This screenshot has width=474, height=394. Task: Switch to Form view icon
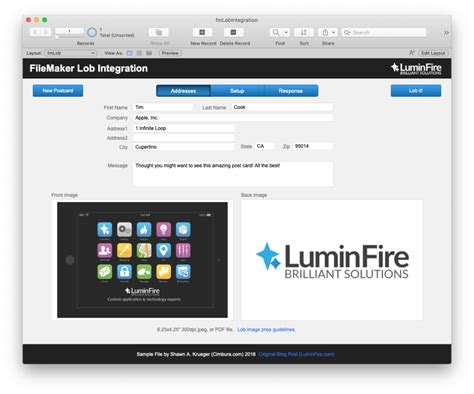pos(130,53)
